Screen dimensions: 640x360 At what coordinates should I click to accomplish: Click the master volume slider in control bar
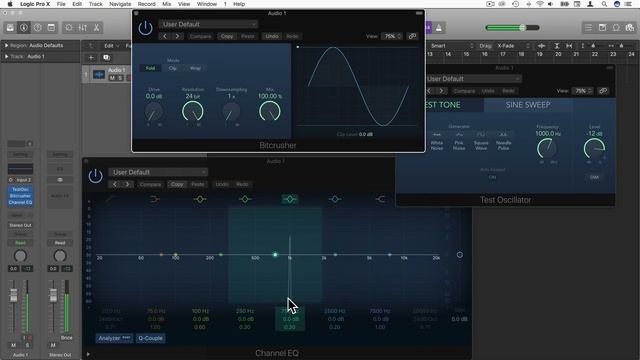point(513,28)
